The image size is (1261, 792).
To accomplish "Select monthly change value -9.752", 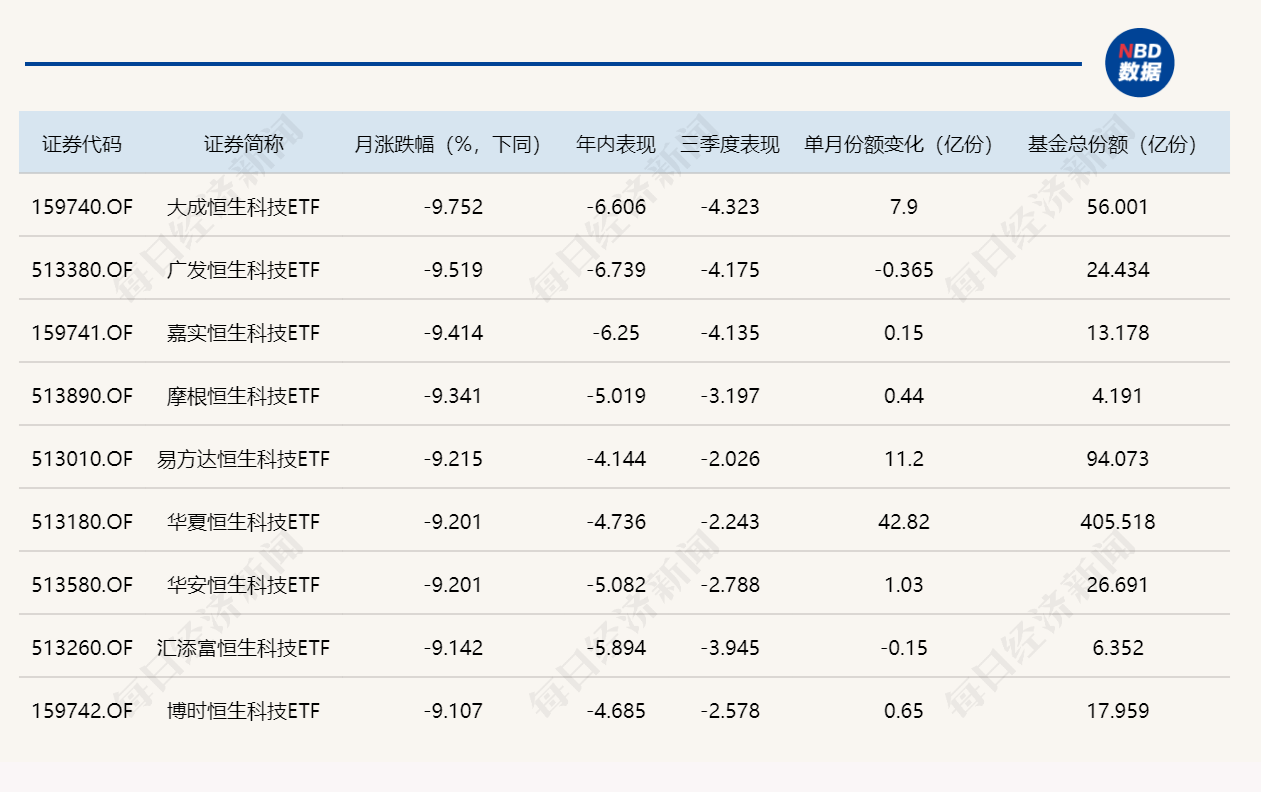I will tap(453, 207).
